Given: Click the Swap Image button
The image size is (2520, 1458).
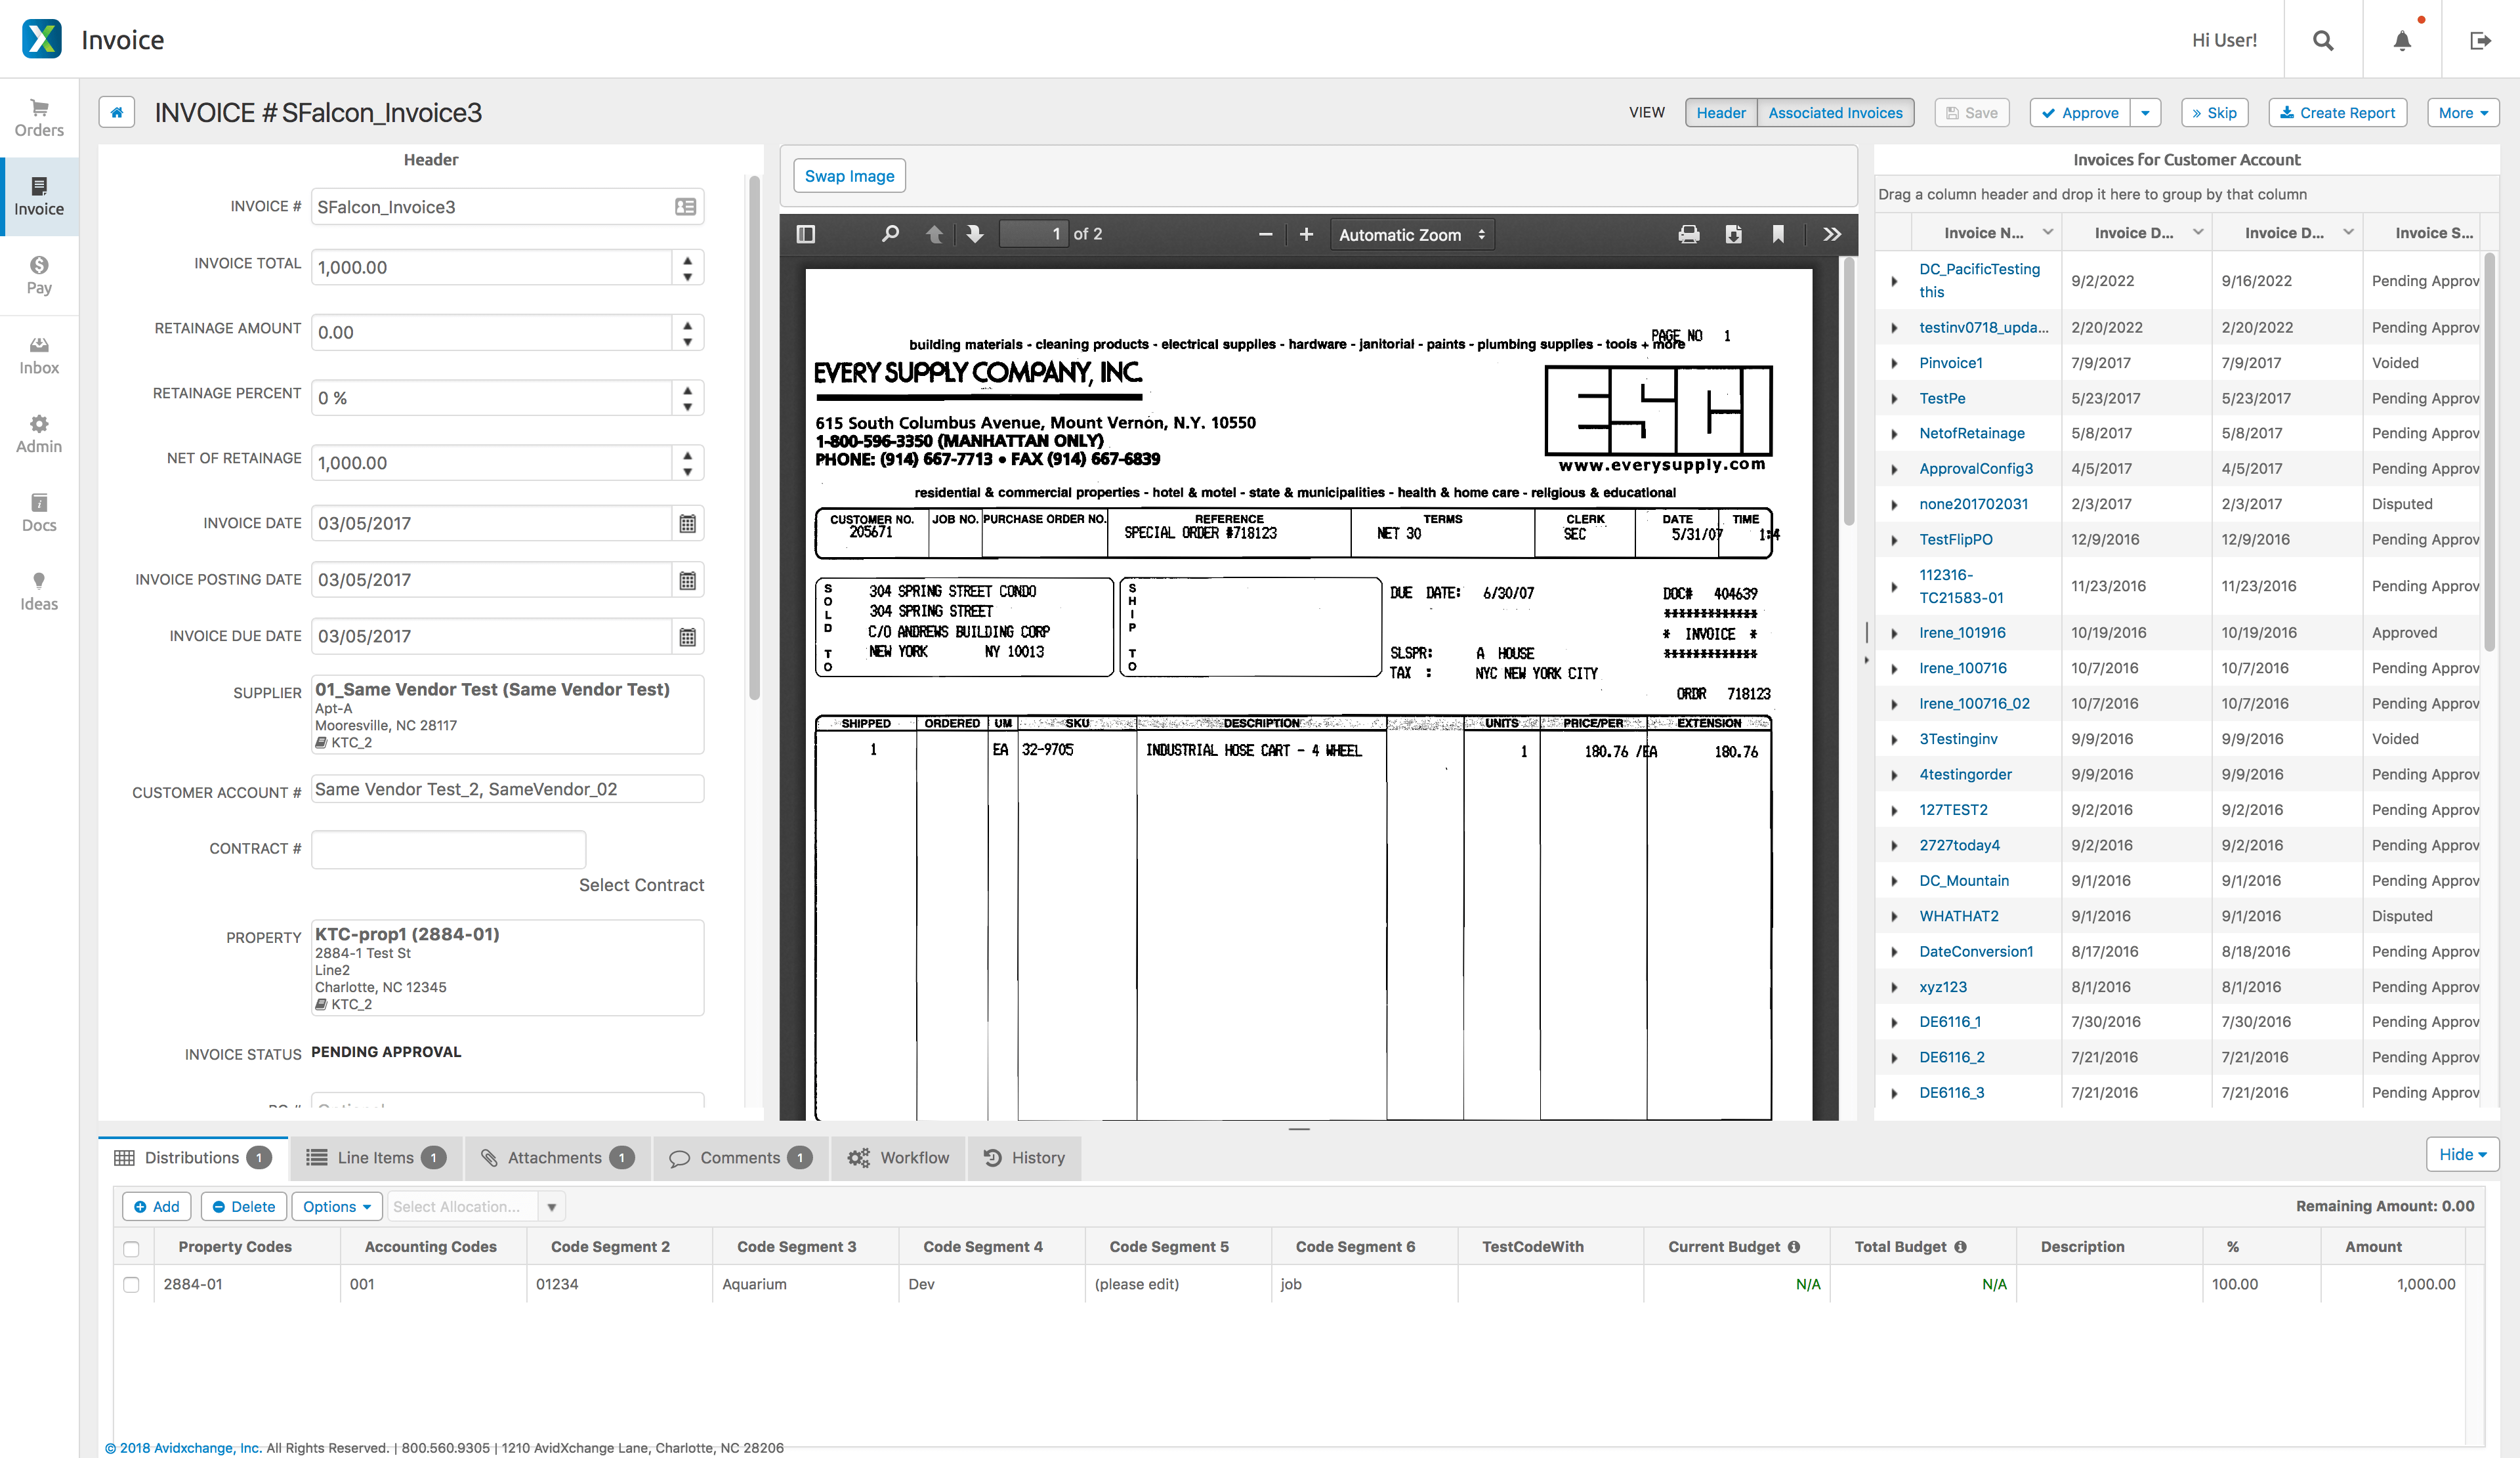Looking at the screenshot, I should coord(849,176).
